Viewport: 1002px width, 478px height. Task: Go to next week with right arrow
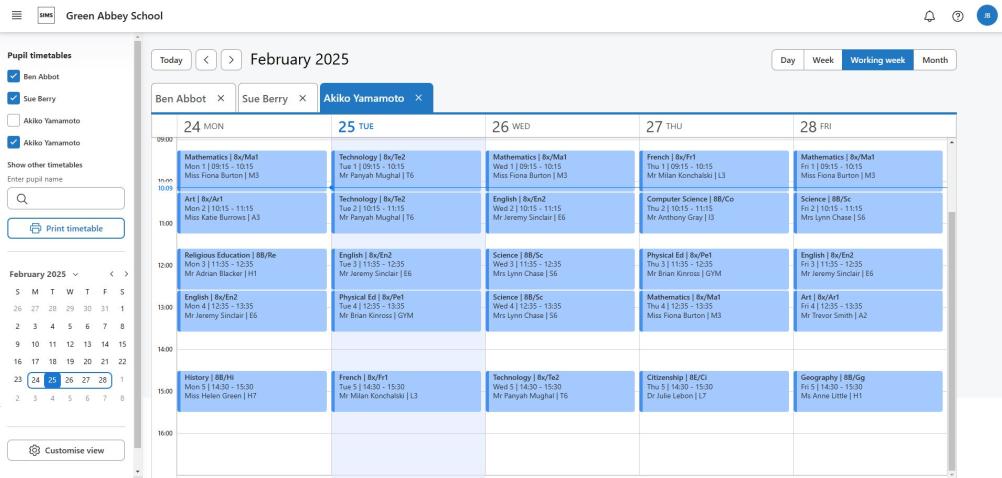tap(231, 60)
